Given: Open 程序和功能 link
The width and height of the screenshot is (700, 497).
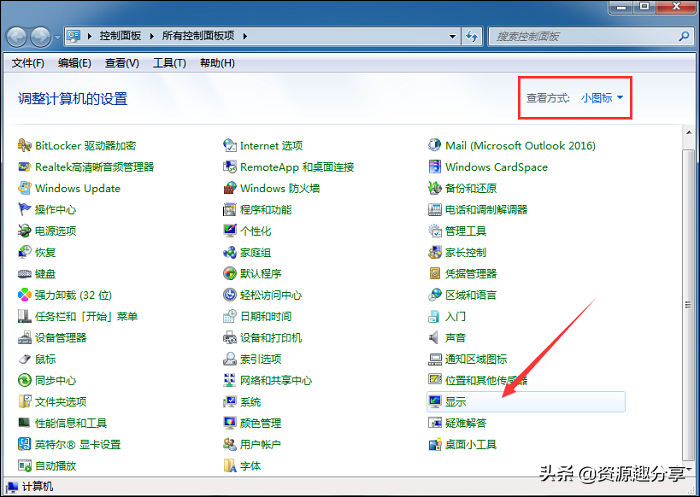Looking at the screenshot, I should point(266,209).
